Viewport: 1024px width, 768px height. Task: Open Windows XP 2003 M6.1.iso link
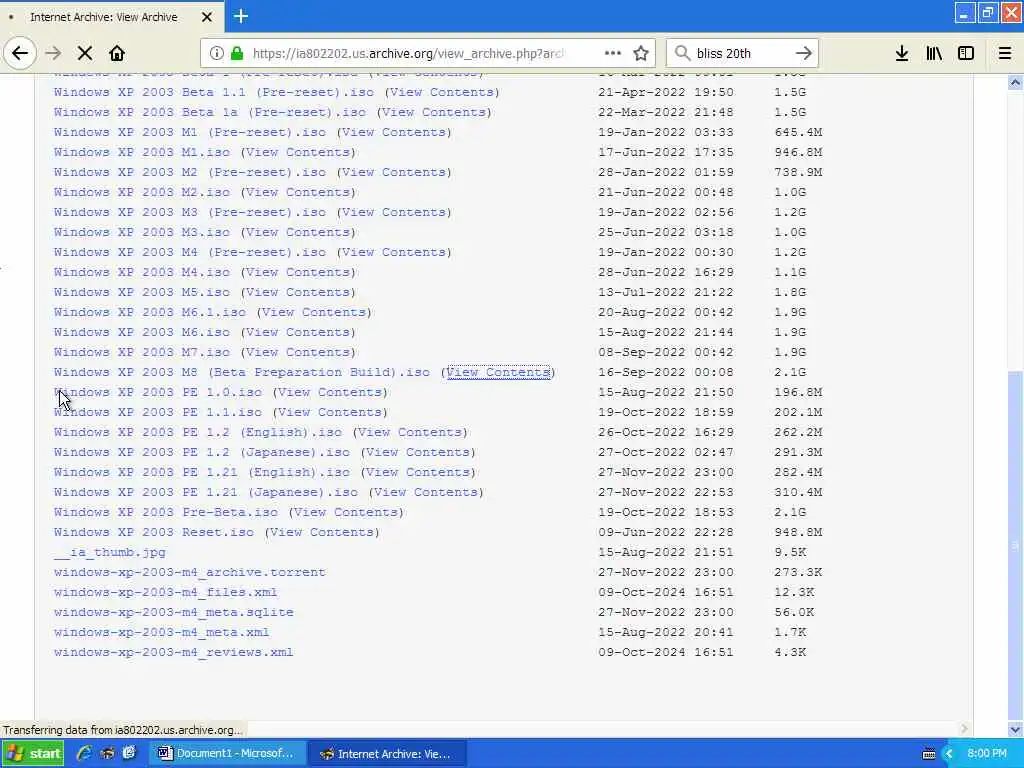(150, 312)
